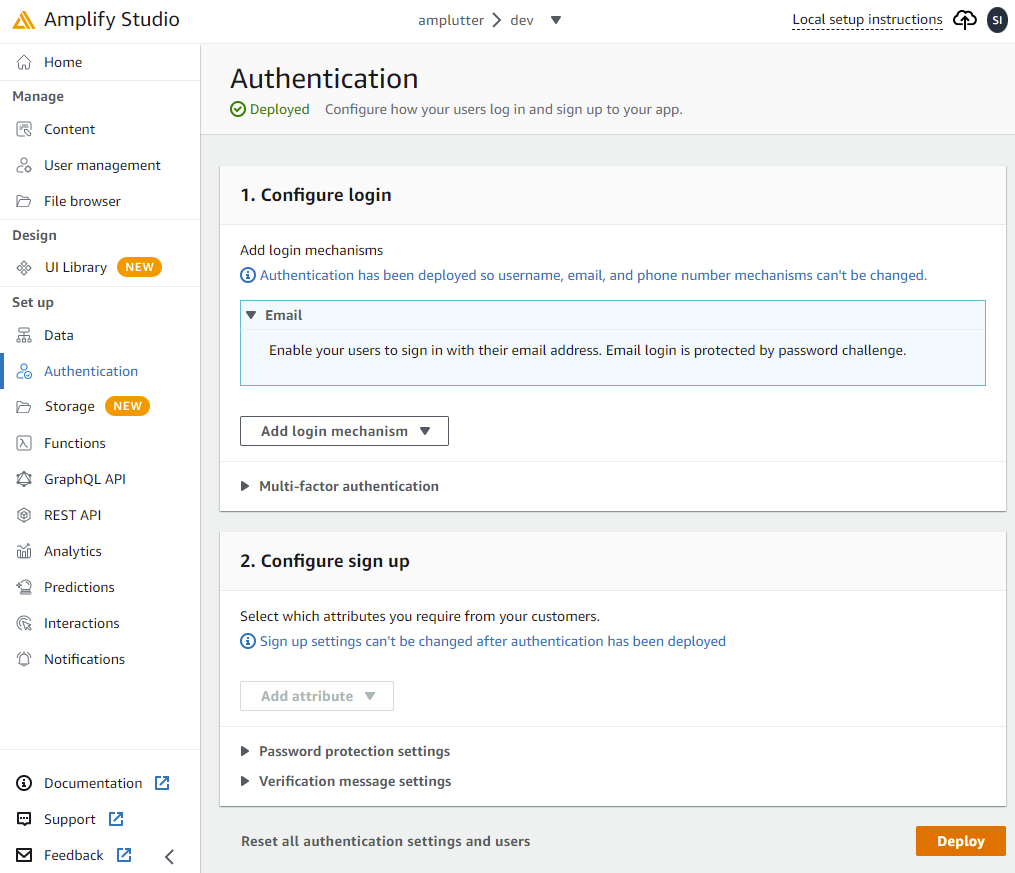Screen dimensions: 1015x873
Task: Click external link icon next to Support
Action: click(116, 819)
